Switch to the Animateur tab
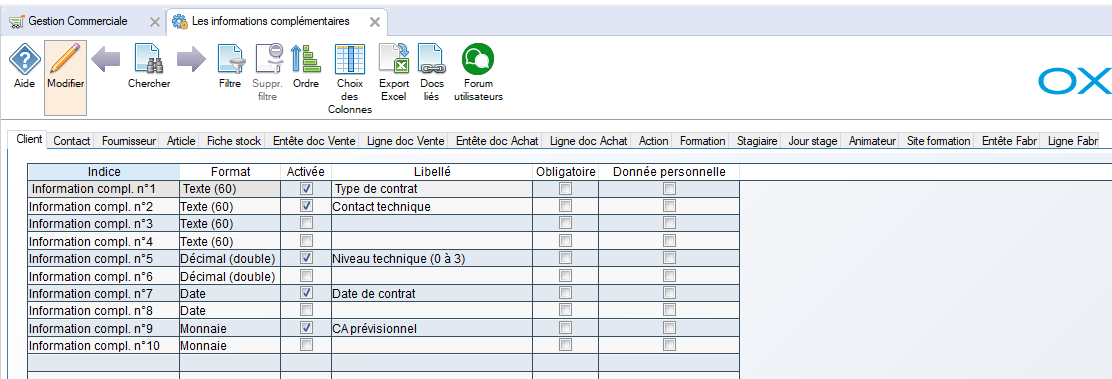 click(x=873, y=141)
